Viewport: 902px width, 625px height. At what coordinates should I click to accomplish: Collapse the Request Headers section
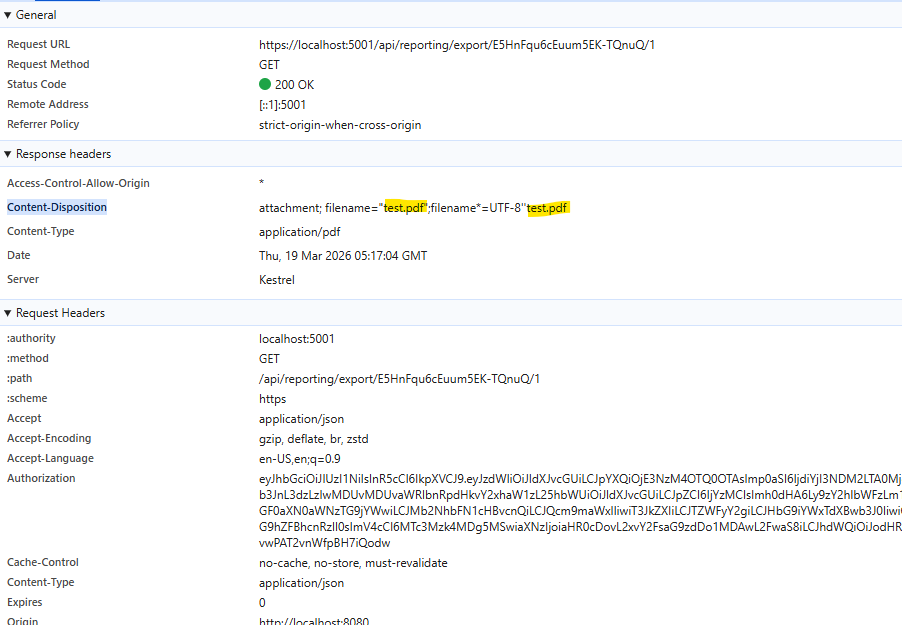(x=8, y=313)
